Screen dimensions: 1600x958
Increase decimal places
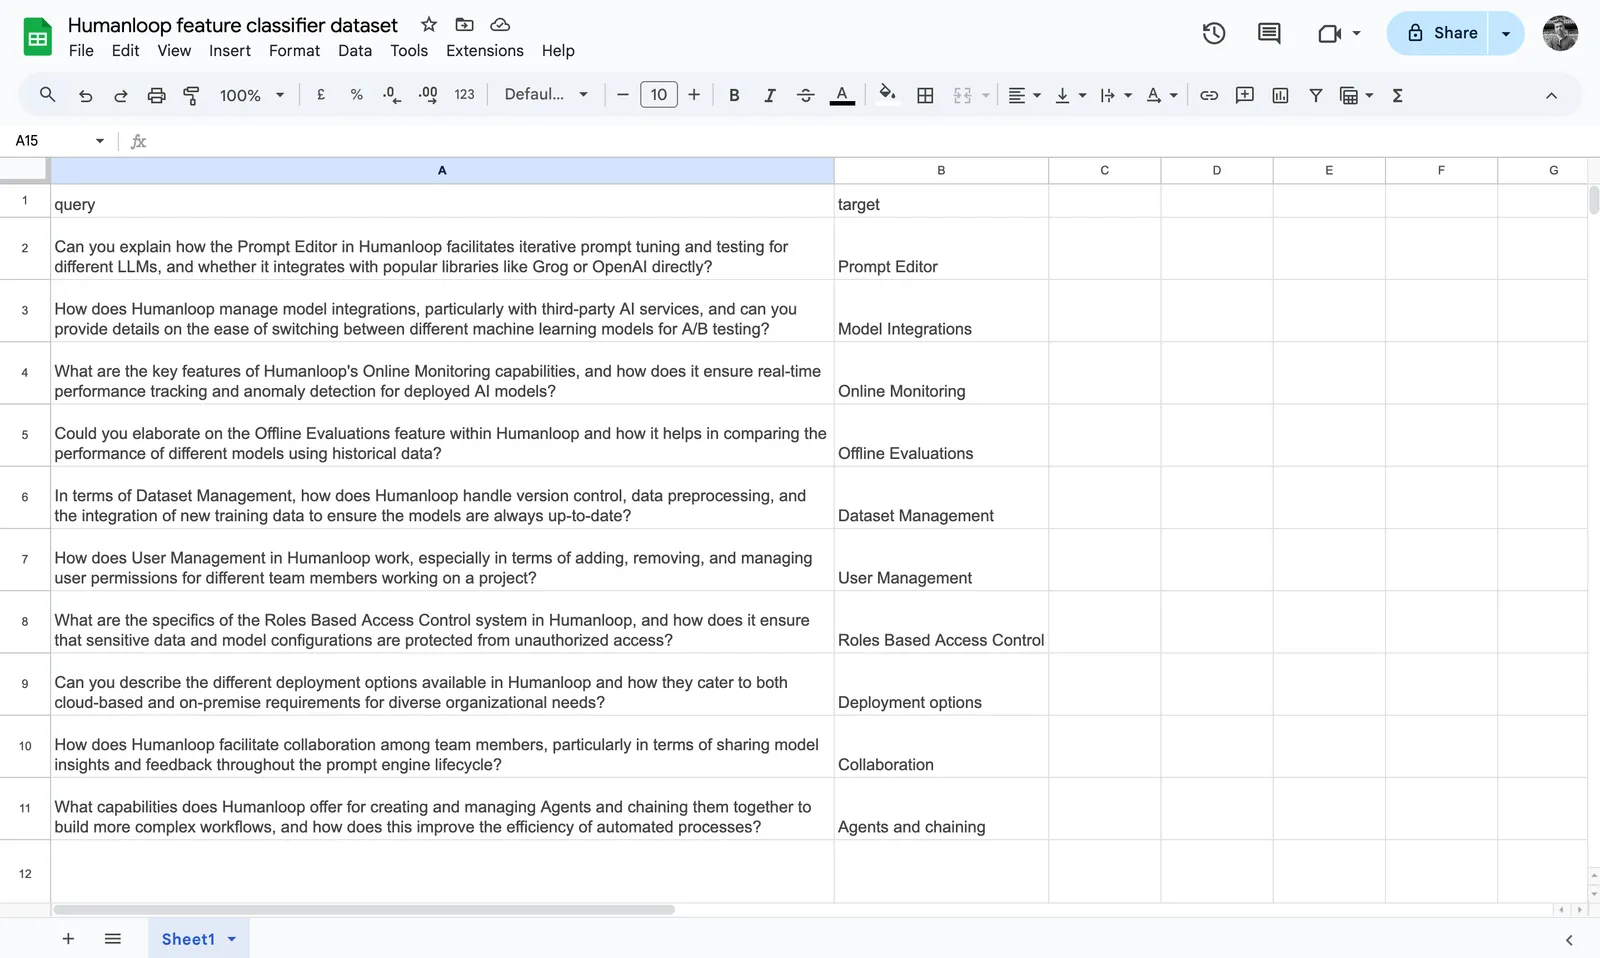tap(428, 95)
